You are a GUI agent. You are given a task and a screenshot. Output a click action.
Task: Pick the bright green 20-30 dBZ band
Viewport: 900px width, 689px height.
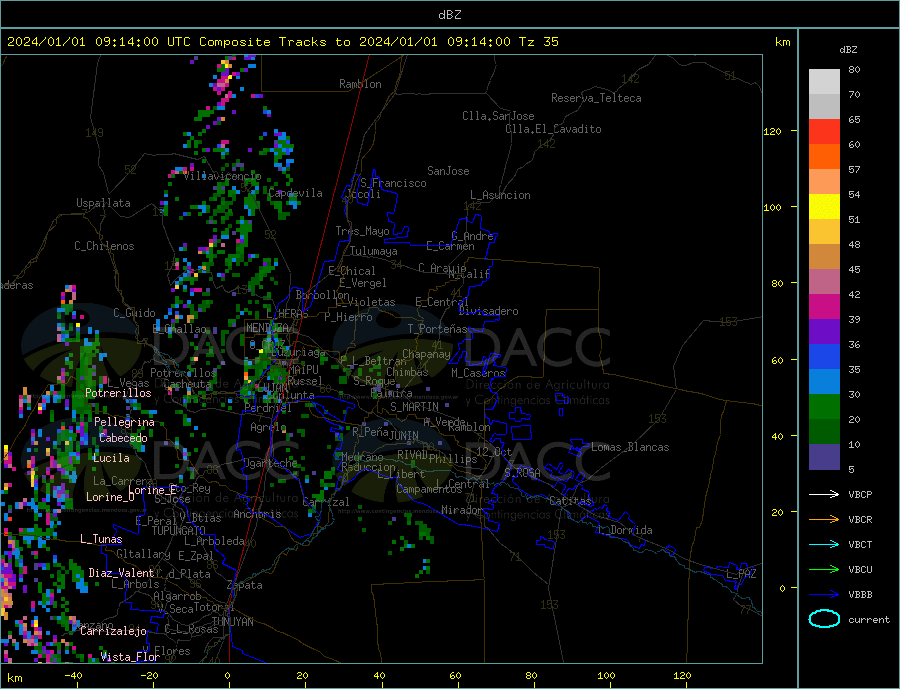[824, 407]
